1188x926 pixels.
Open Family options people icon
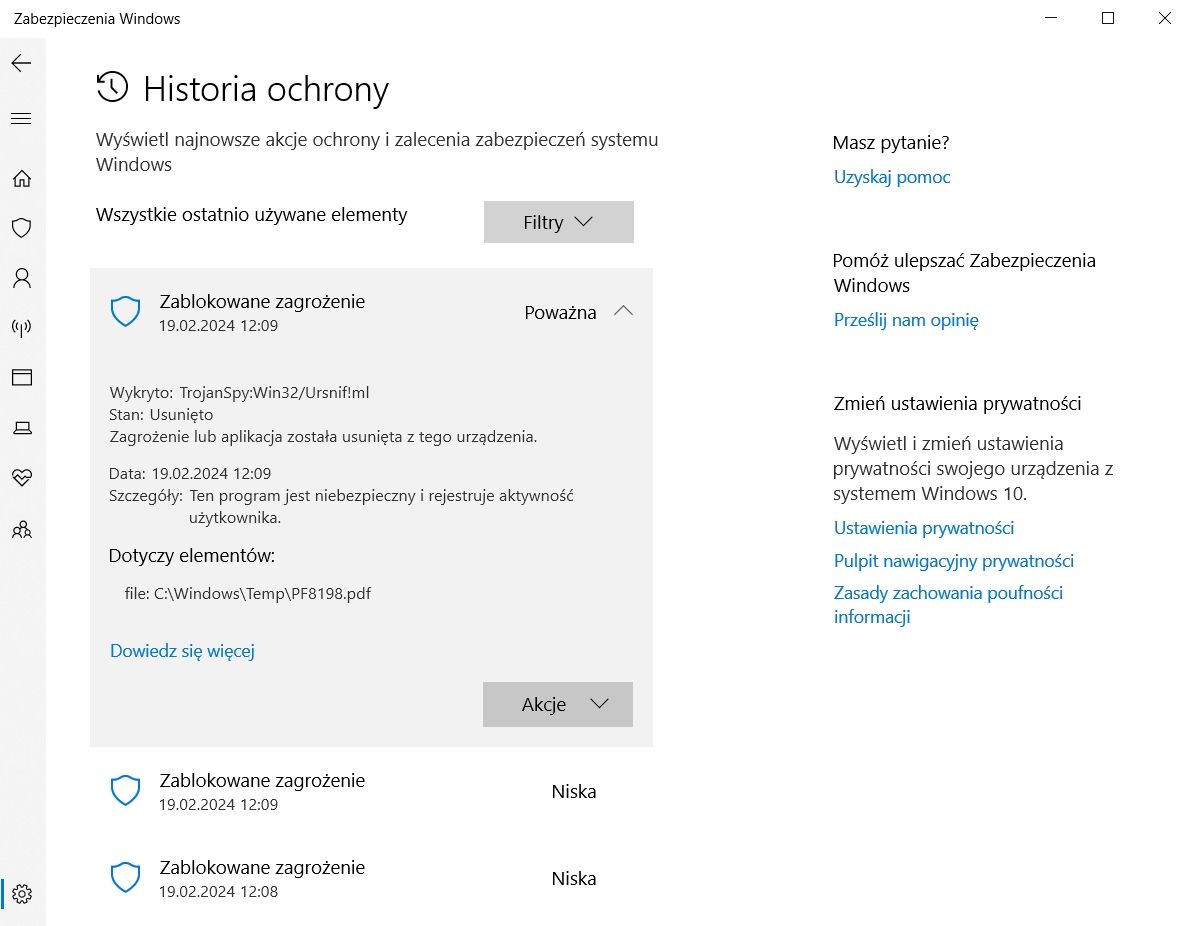coord(22,529)
